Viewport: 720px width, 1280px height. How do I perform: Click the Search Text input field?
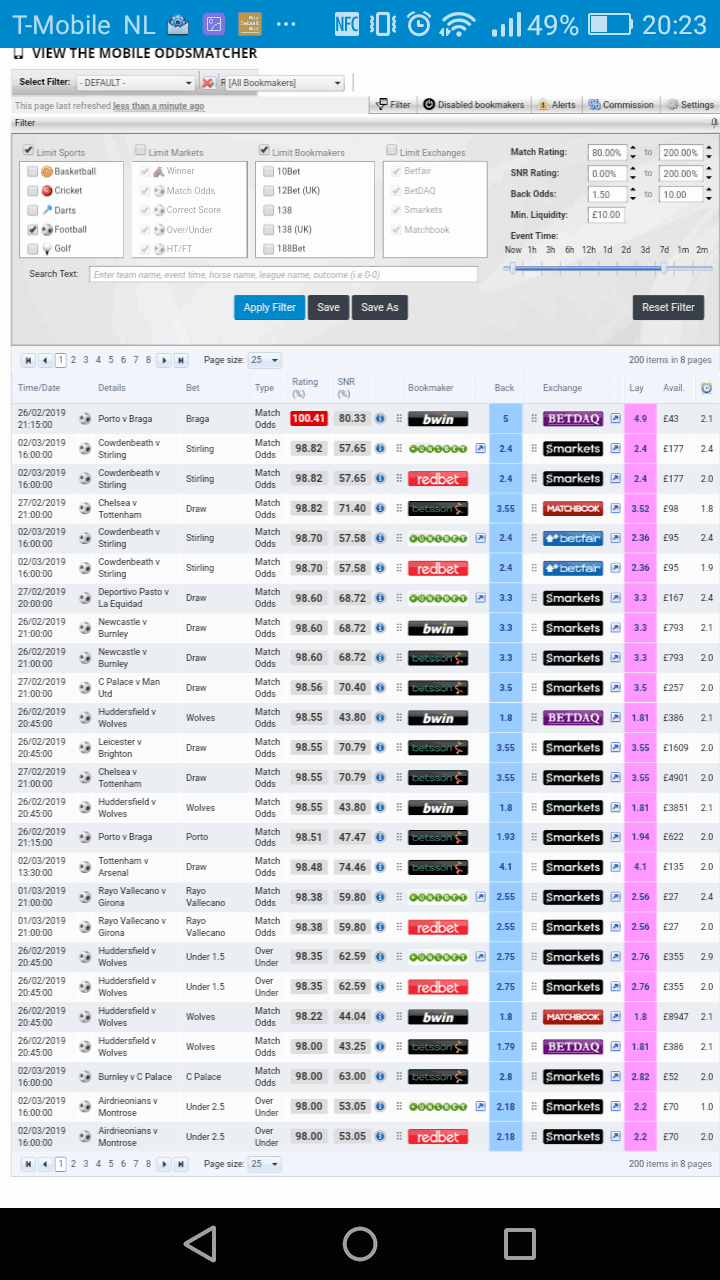[283, 274]
